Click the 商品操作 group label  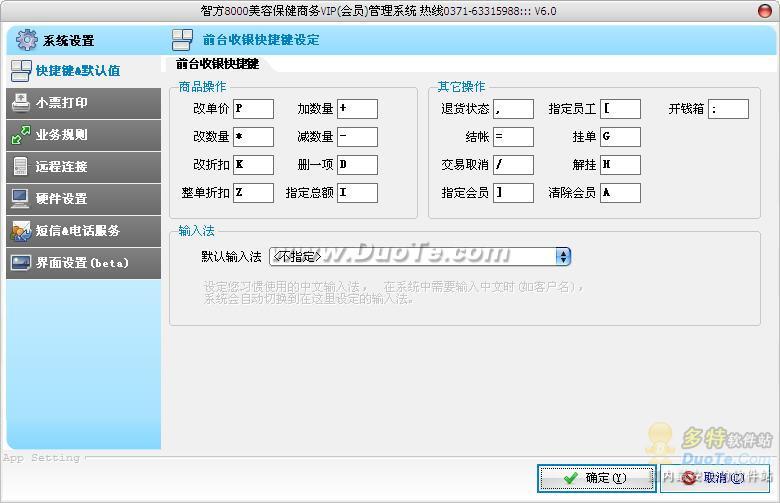coord(202,87)
